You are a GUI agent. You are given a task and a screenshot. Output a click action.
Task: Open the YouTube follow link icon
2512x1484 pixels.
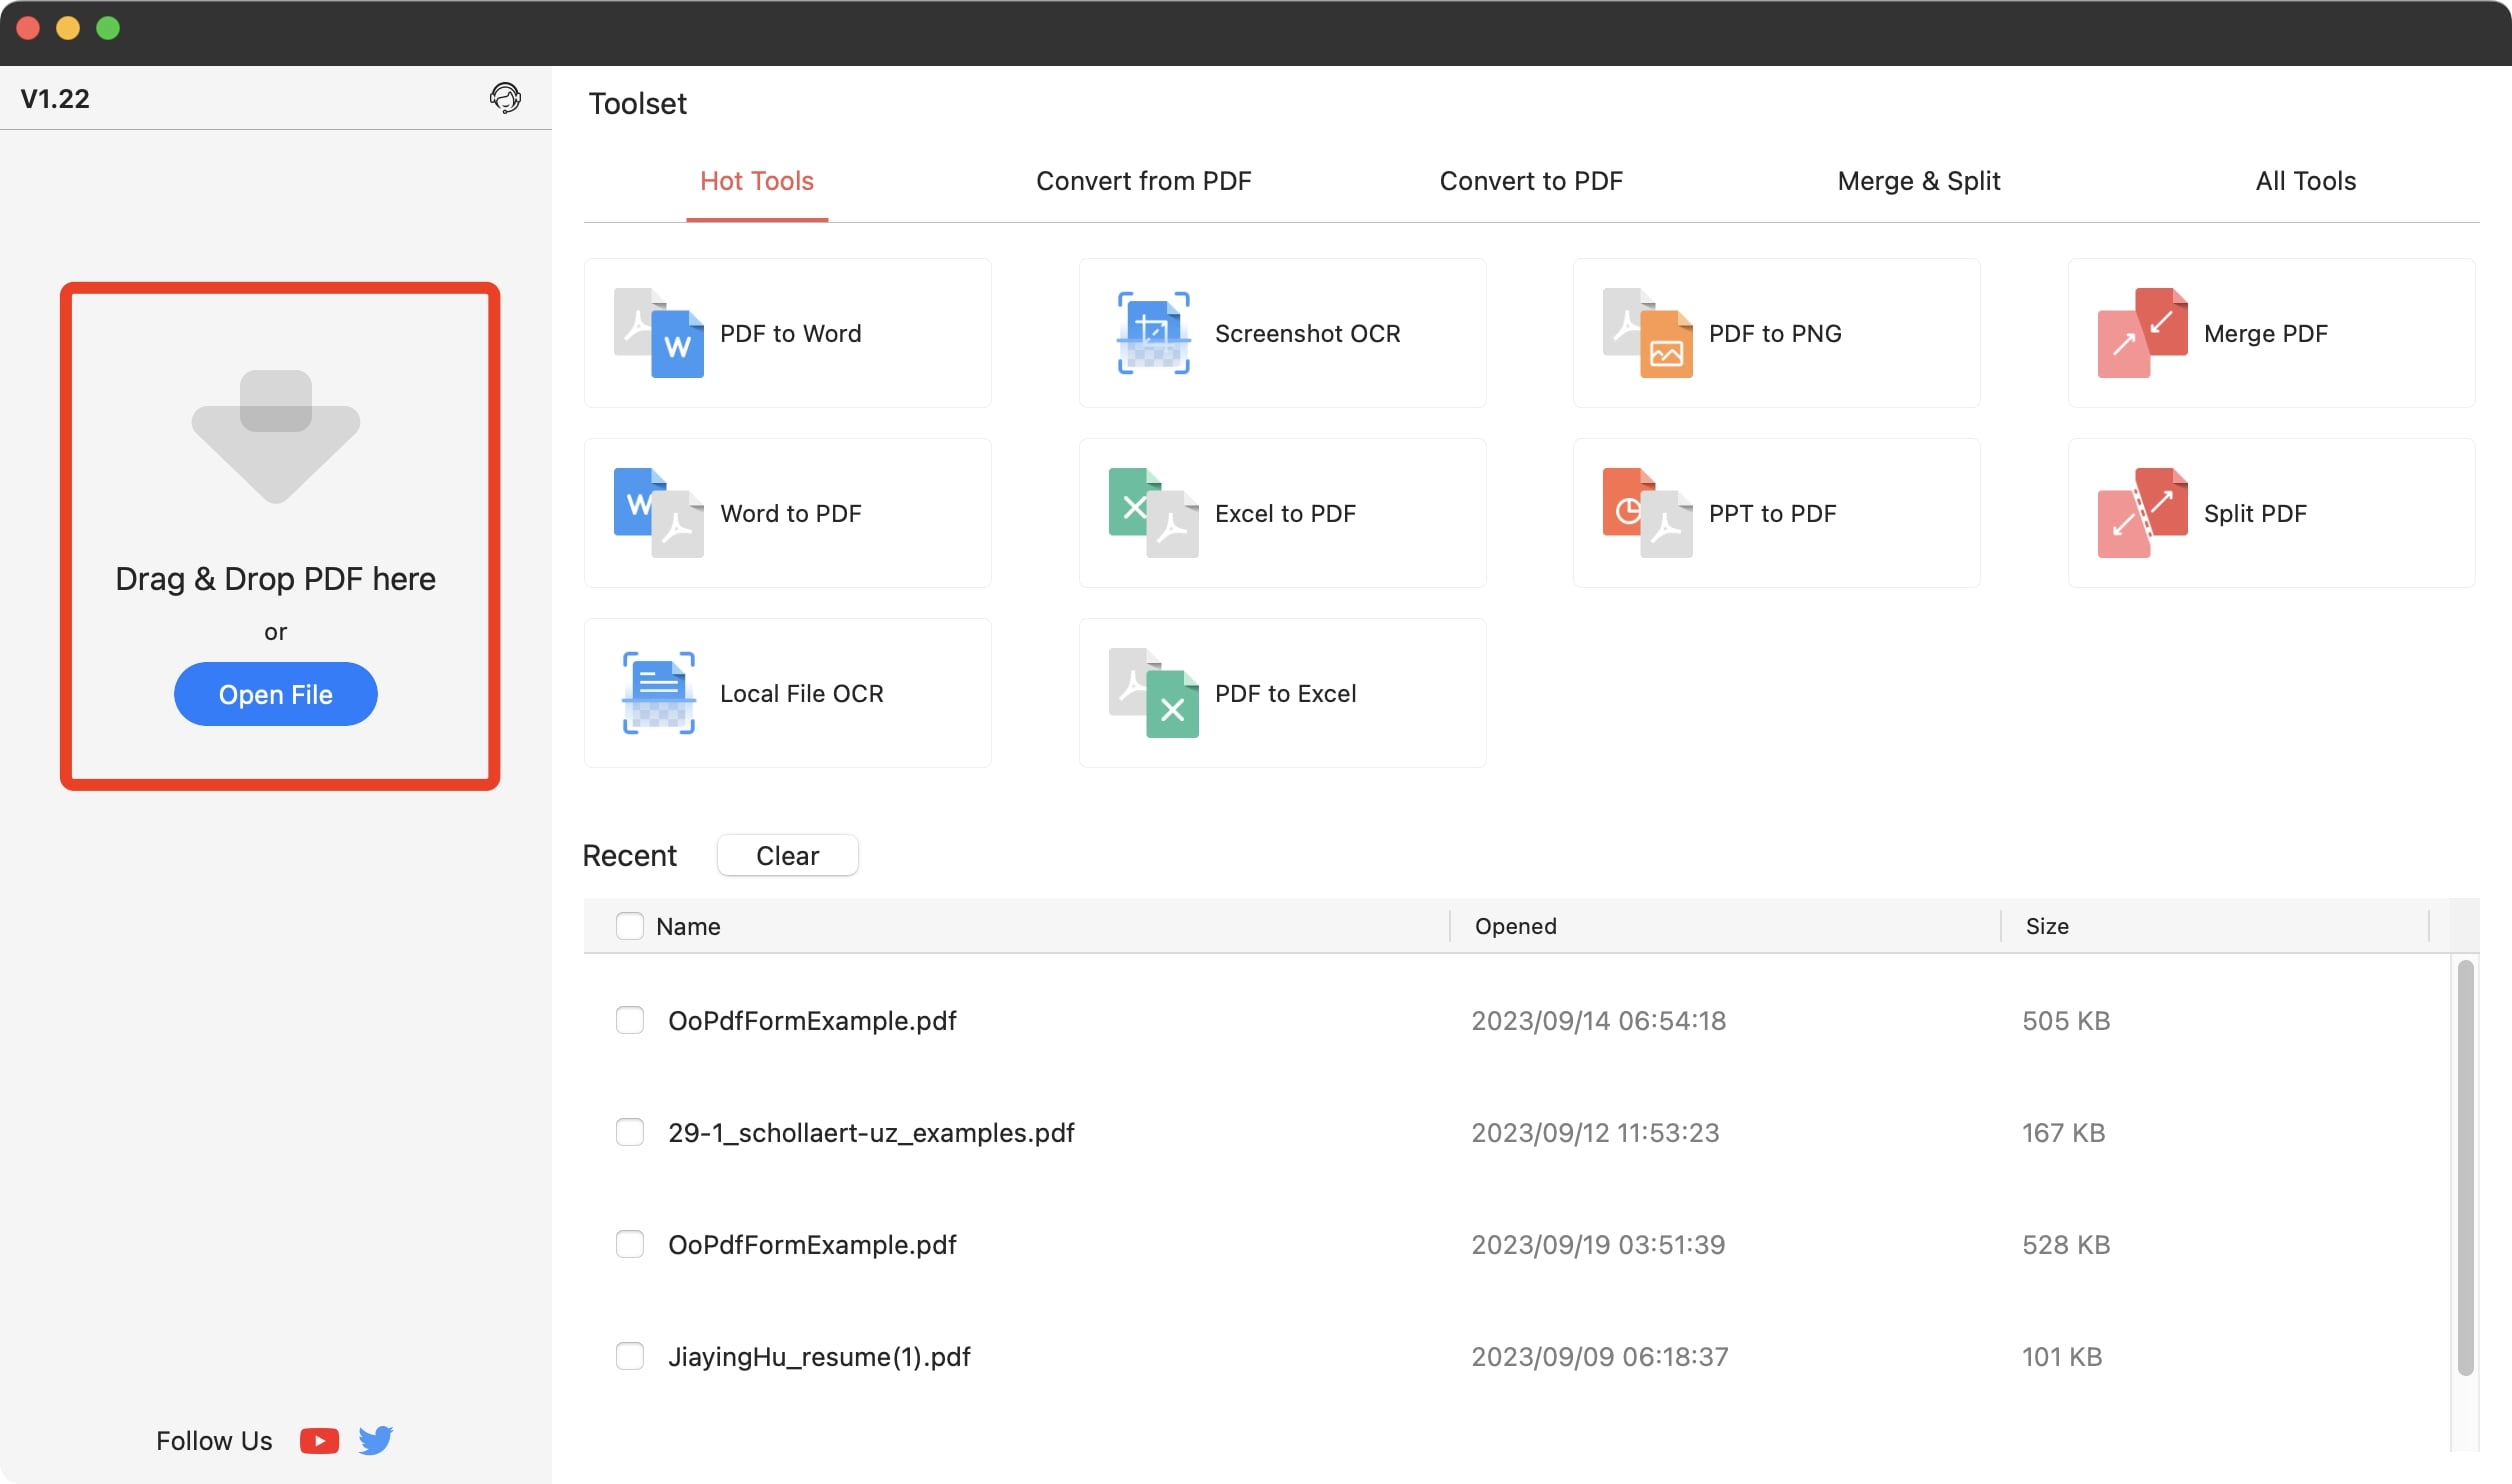click(319, 1440)
